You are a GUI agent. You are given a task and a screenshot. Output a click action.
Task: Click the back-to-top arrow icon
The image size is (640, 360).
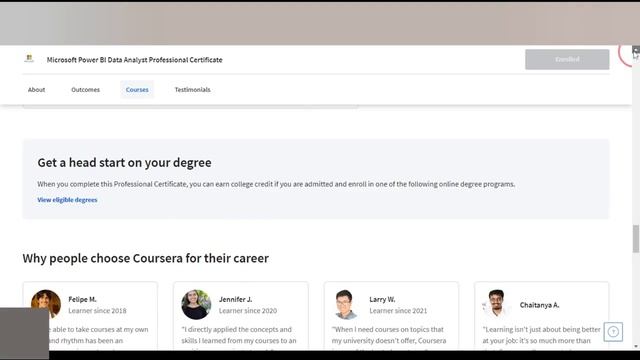[x=613, y=332]
